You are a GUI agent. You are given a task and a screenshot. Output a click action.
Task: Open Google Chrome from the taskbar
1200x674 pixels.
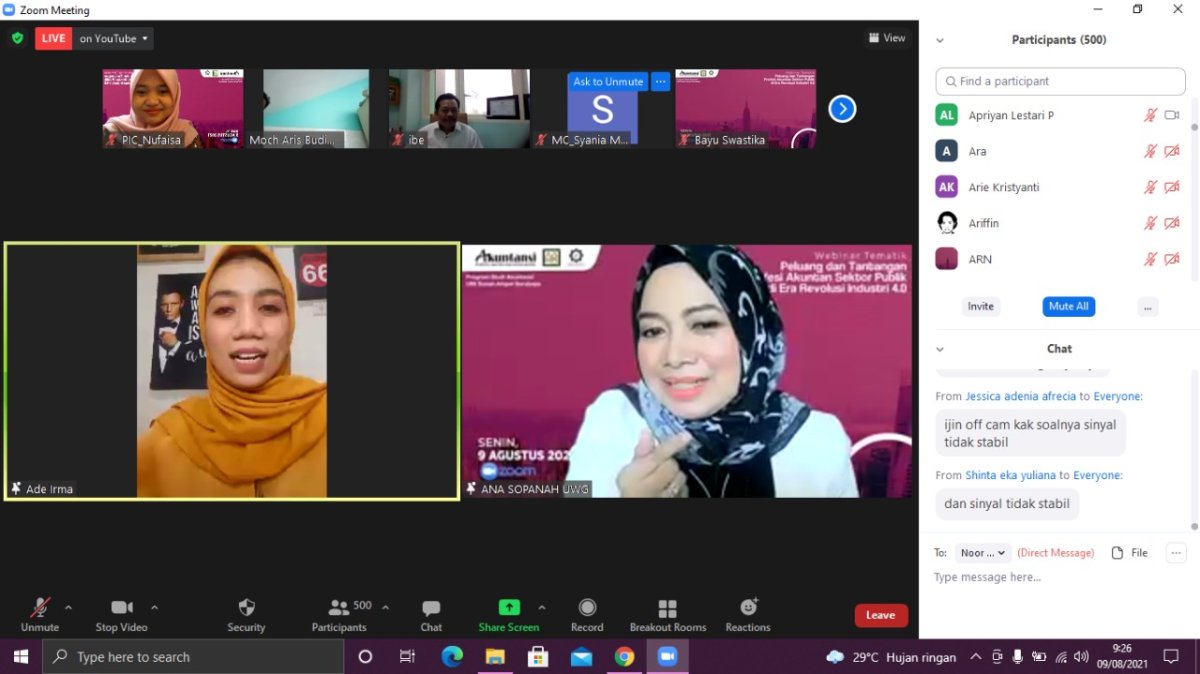click(625, 657)
